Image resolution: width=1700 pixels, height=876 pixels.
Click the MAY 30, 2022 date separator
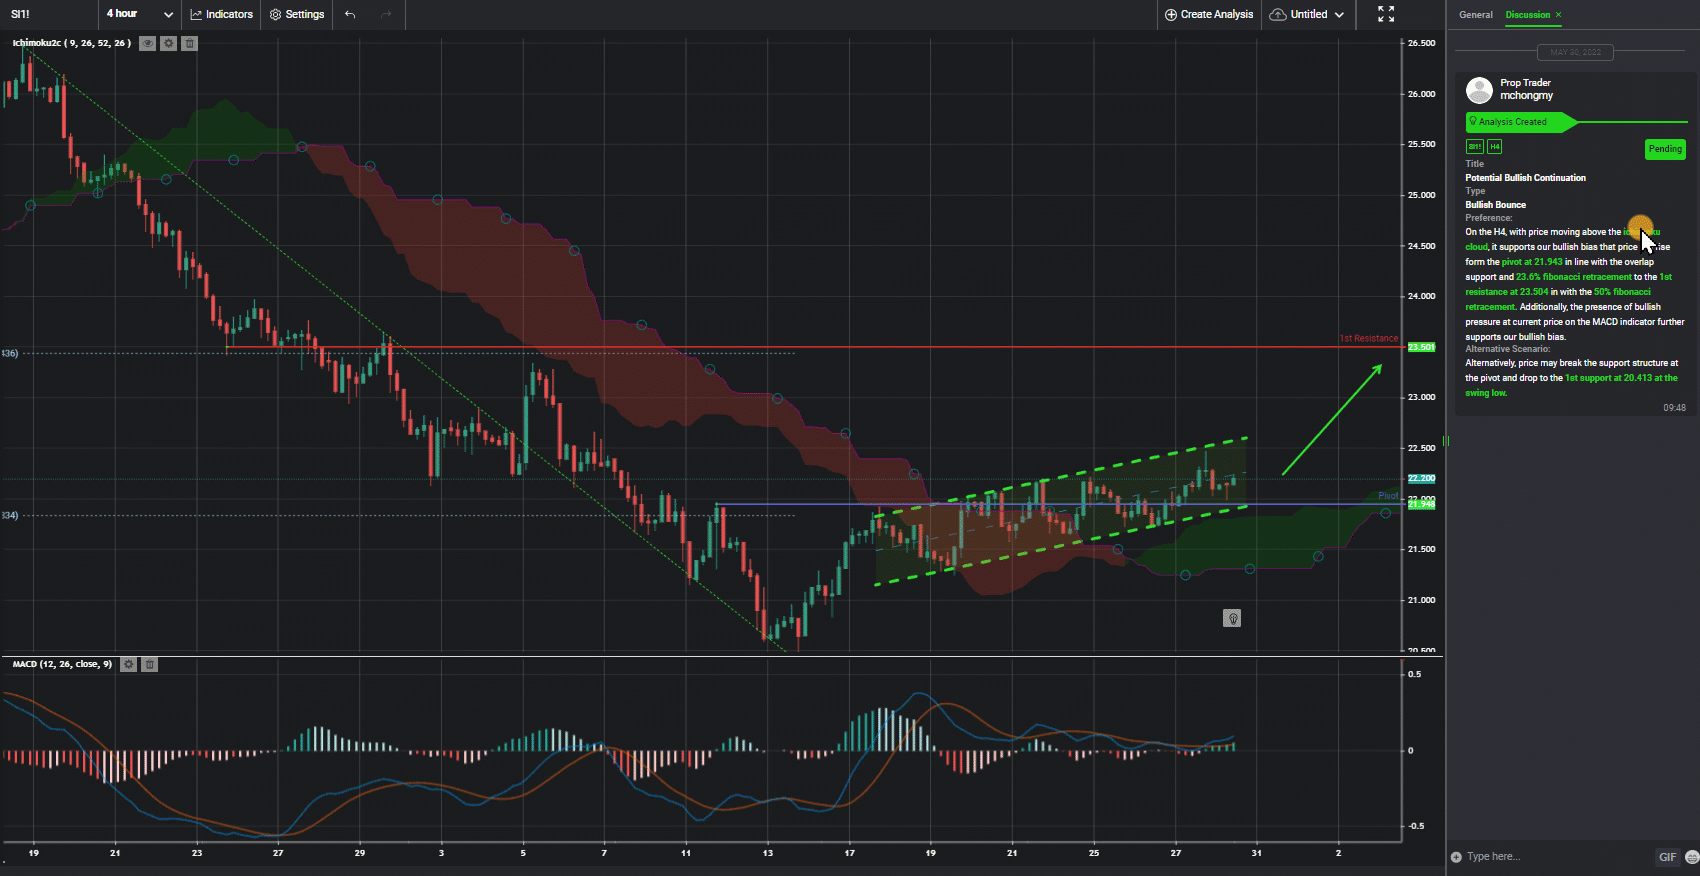pos(1575,52)
